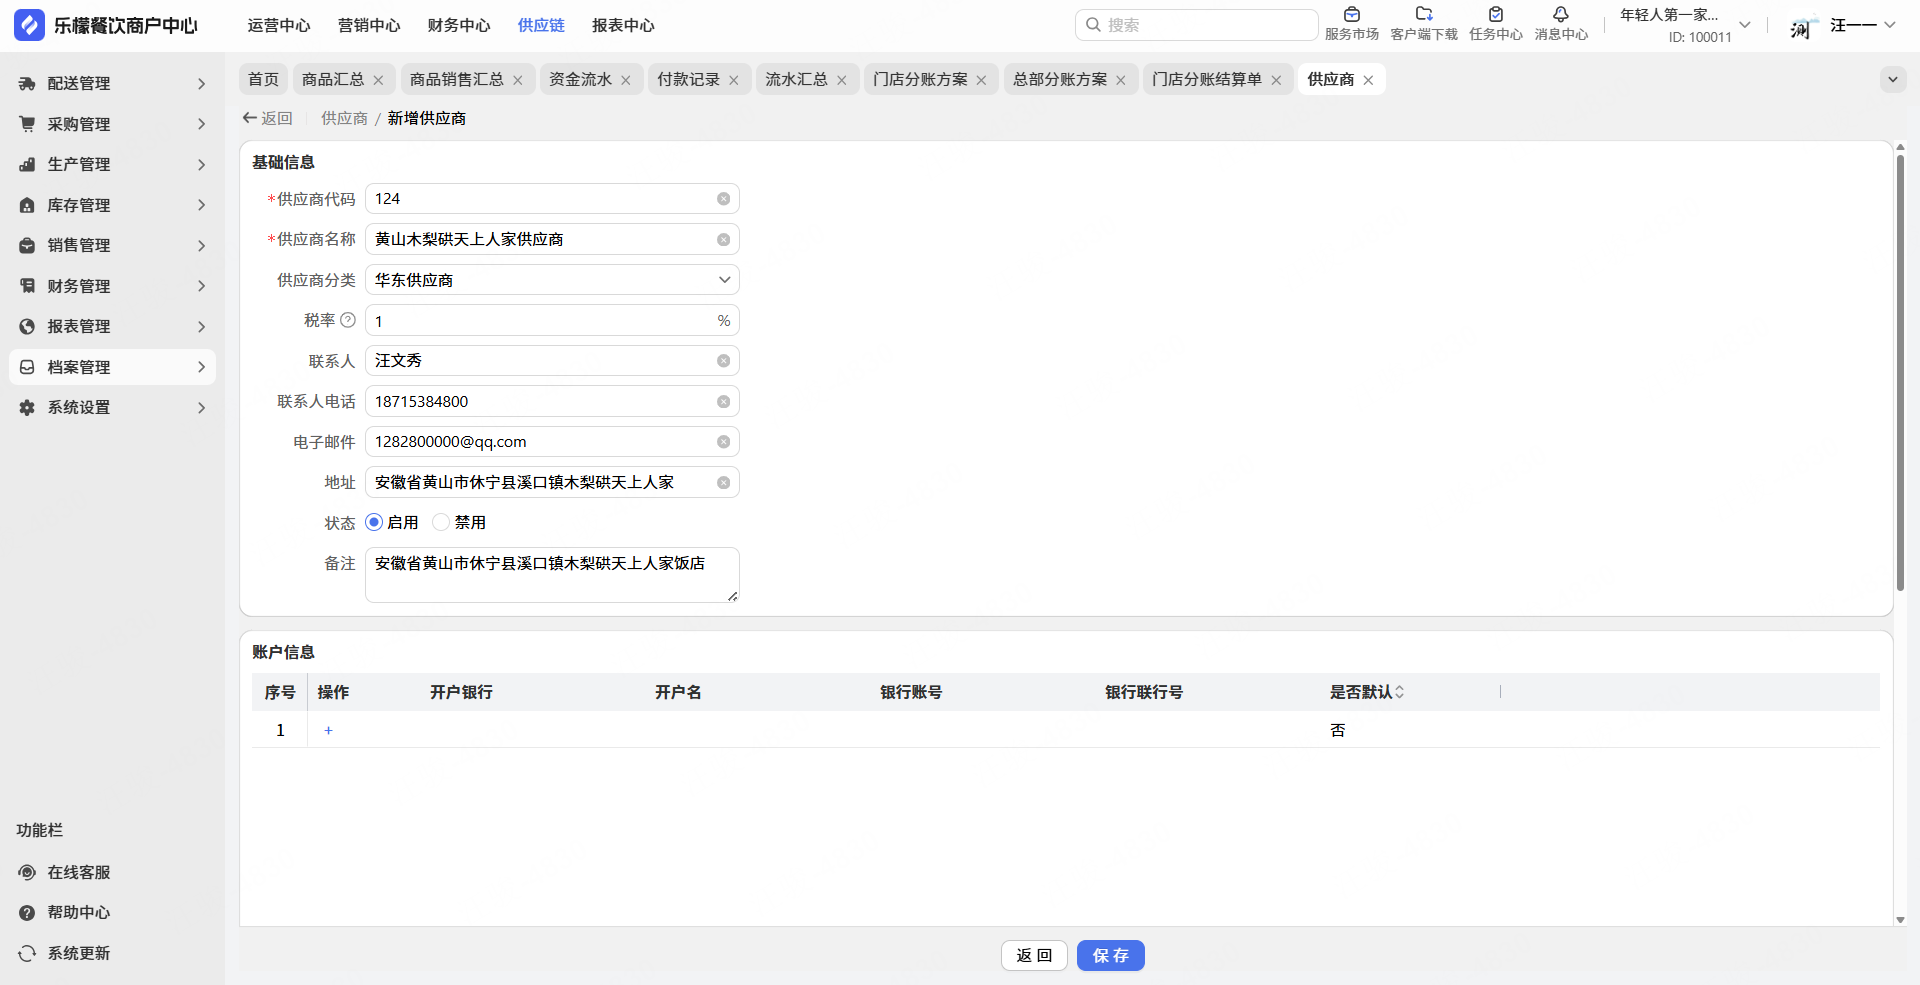The height and width of the screenshot is (985, 1920).
Task: Go to 营销中心 in top menu
Action: 369,26
